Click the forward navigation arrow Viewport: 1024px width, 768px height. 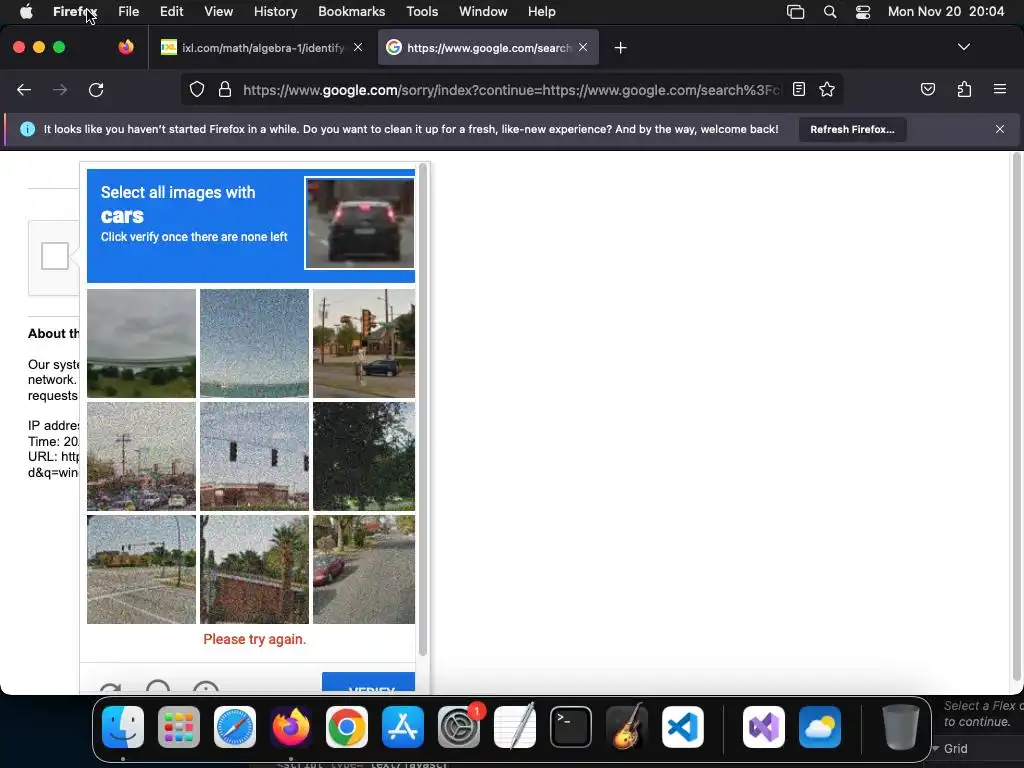click(x=60, y=89)
